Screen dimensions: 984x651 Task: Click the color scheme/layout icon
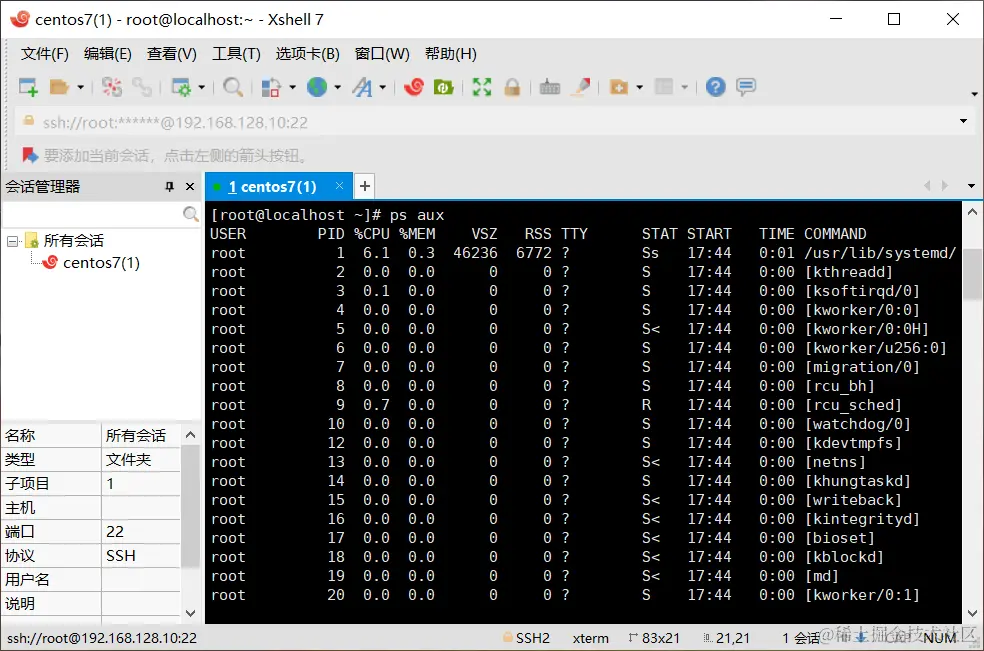pyautogui.click(x=271, y=87)
